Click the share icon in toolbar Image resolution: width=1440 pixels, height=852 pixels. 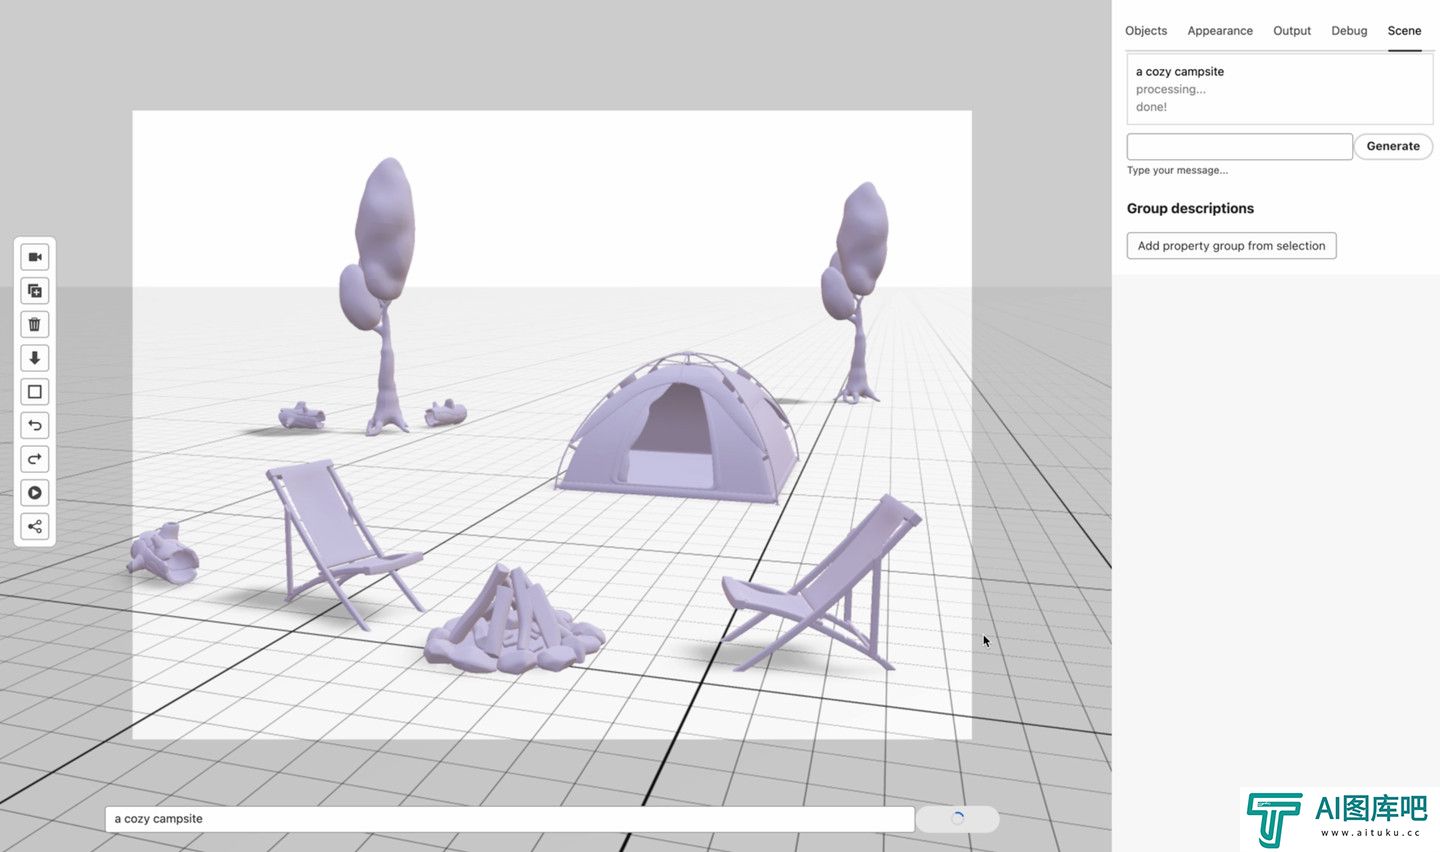tap(35, 526)
